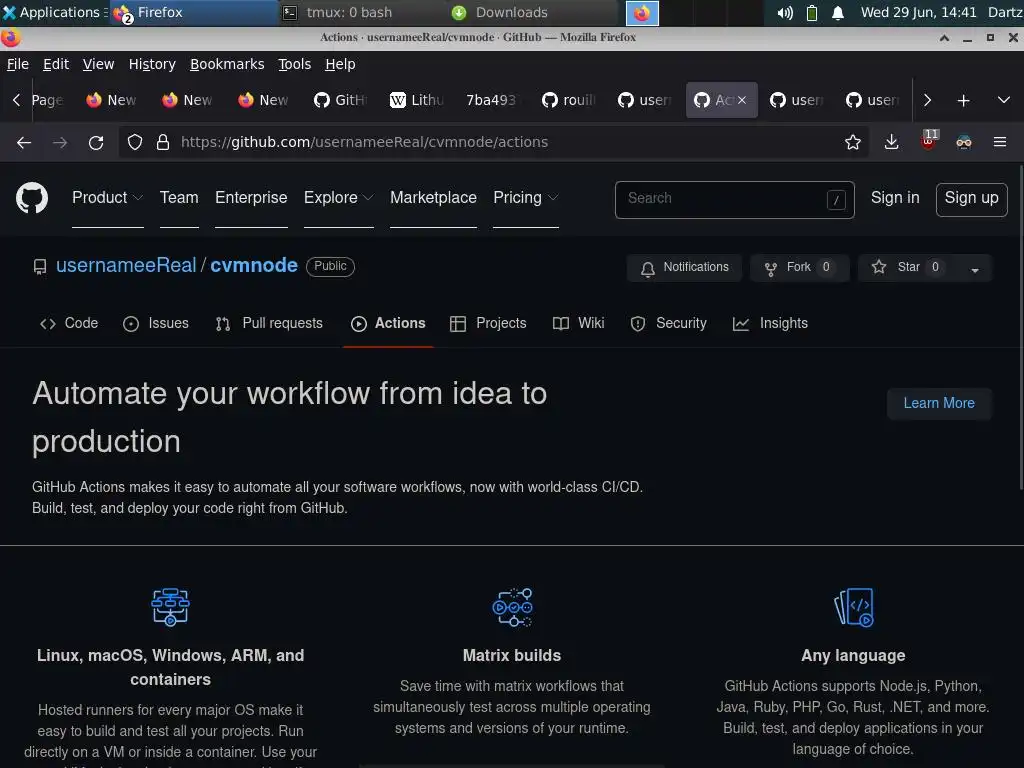The height and width of the screenshot is (768, 1024).
Task: Click the Any language code illustration icon
Action: coord(854,607)
